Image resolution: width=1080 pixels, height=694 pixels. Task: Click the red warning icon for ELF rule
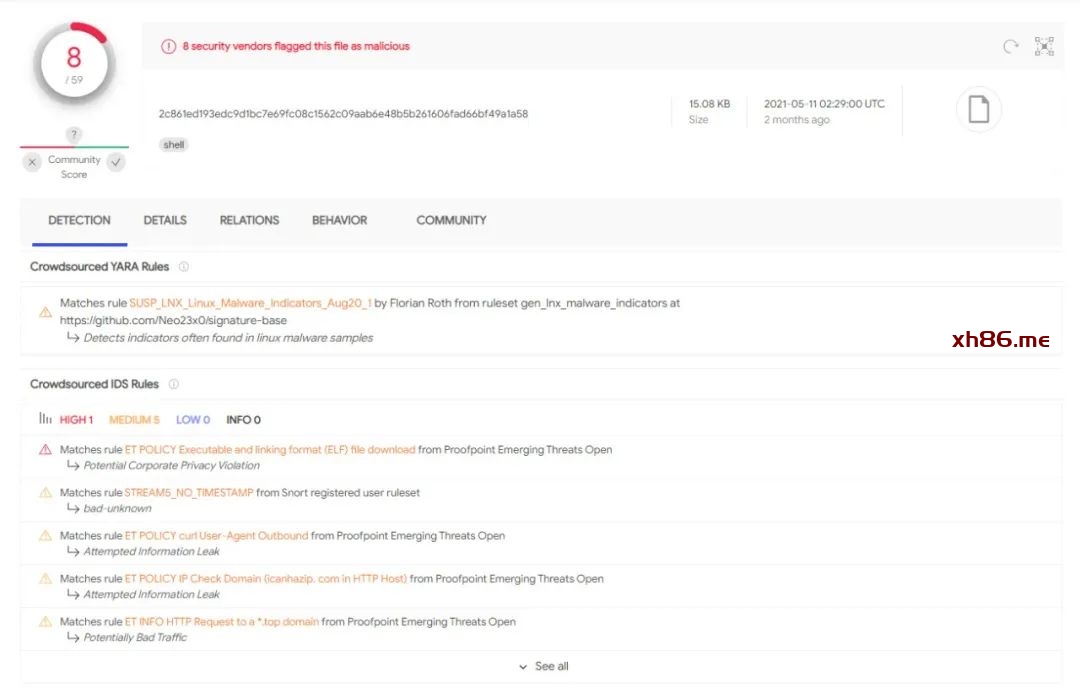45,450
